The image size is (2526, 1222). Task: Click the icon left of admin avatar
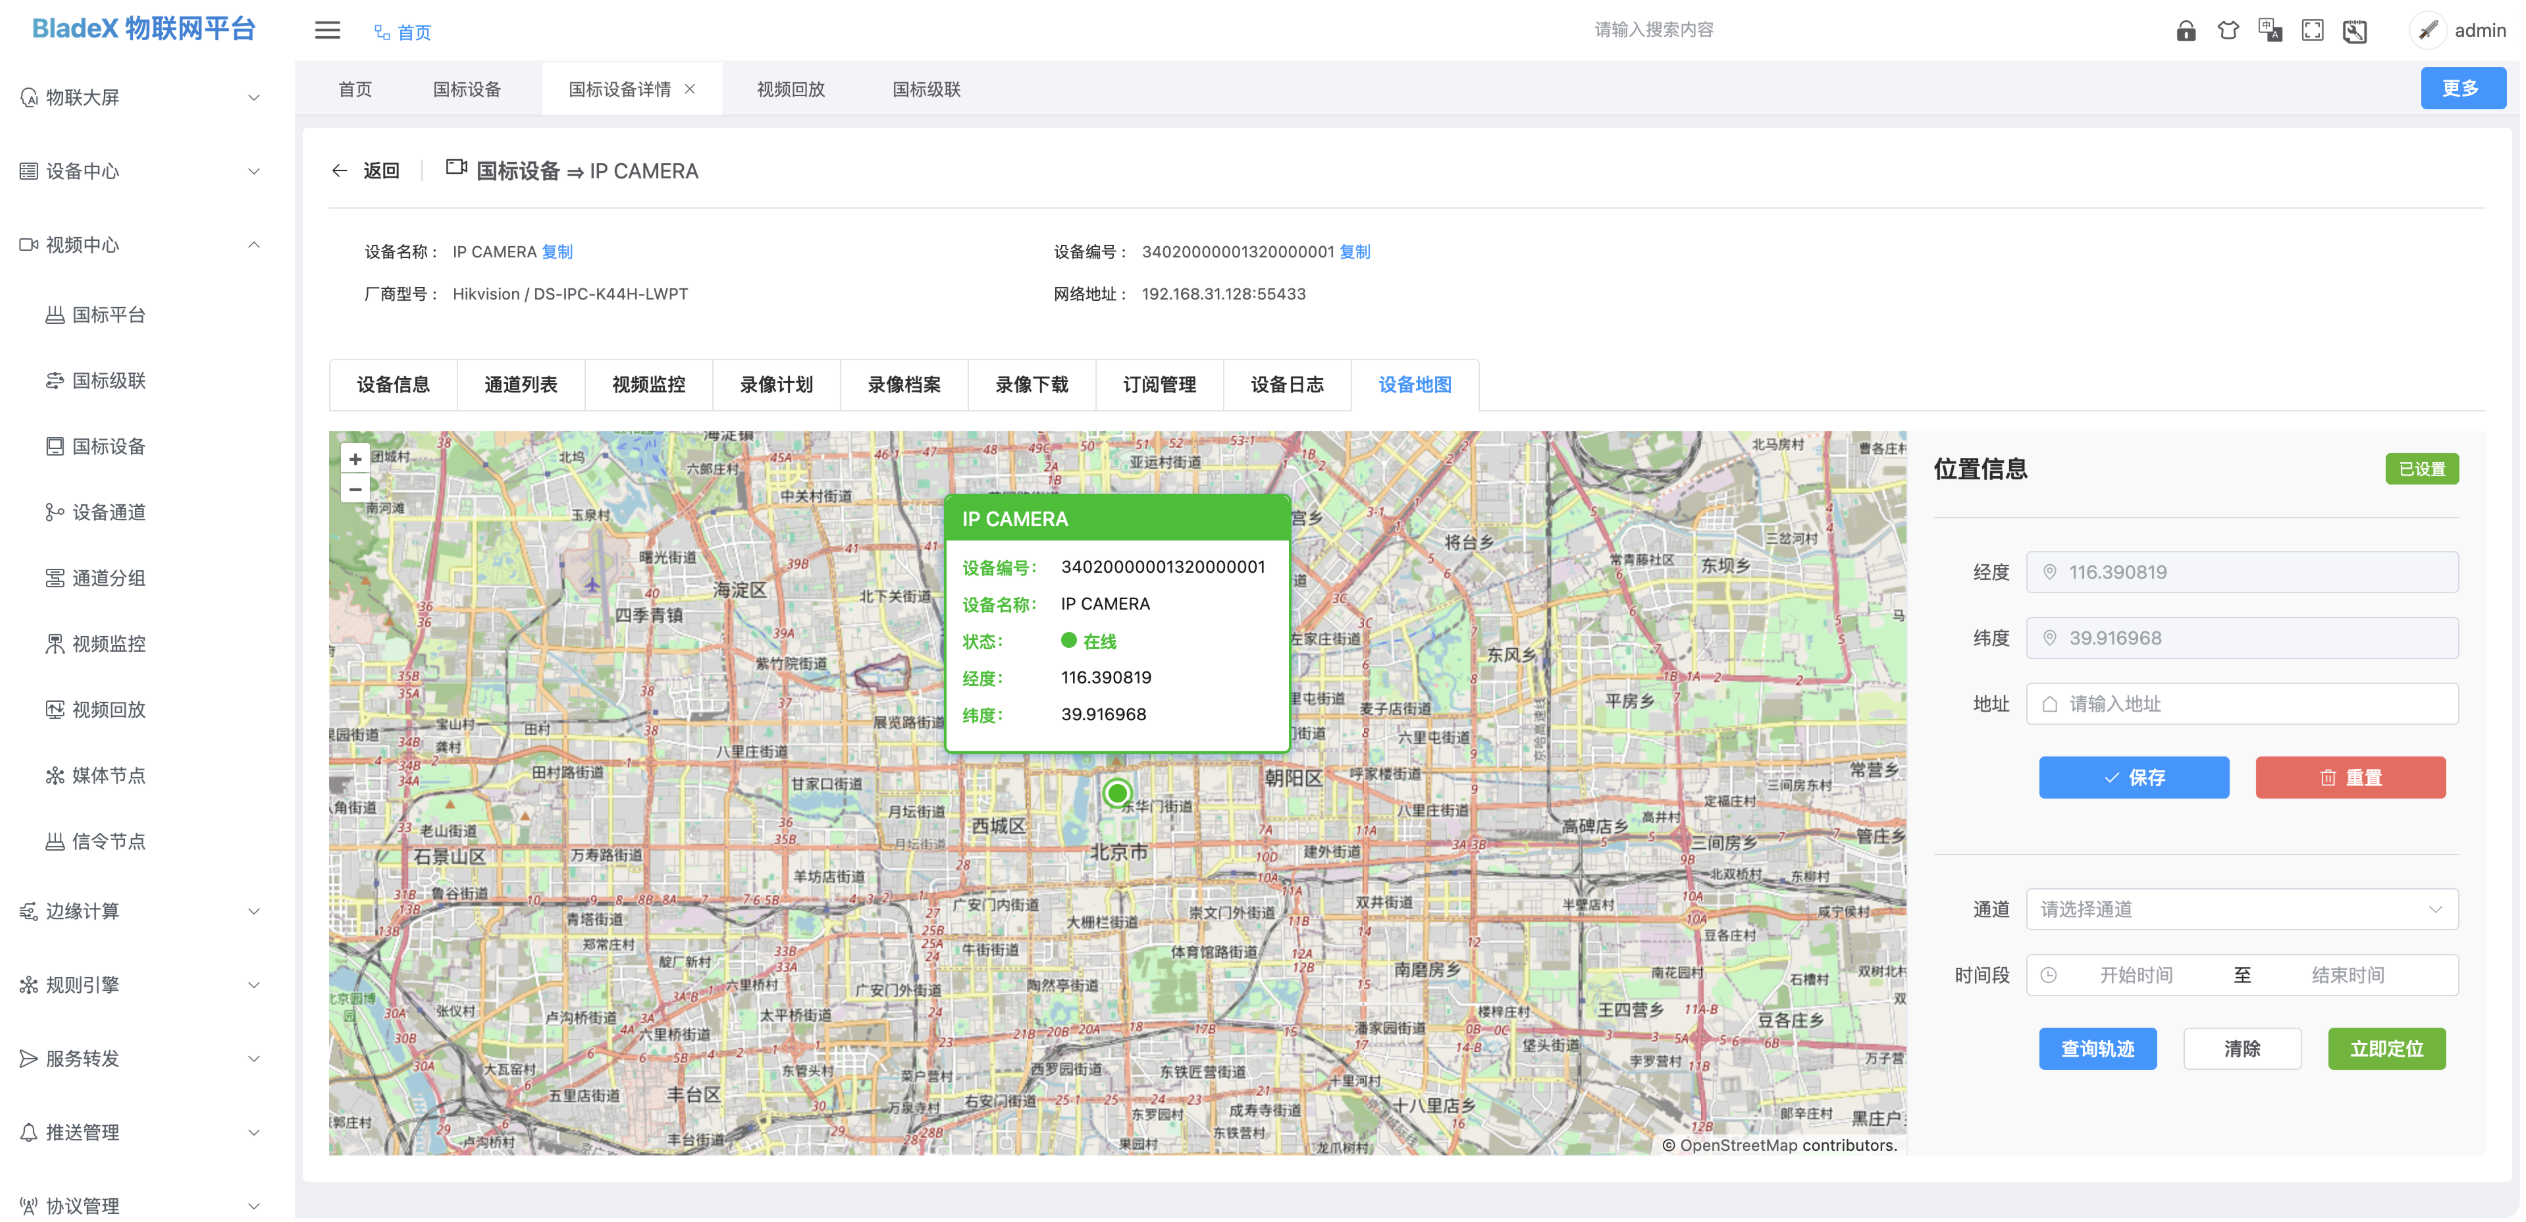(2354, 31)
